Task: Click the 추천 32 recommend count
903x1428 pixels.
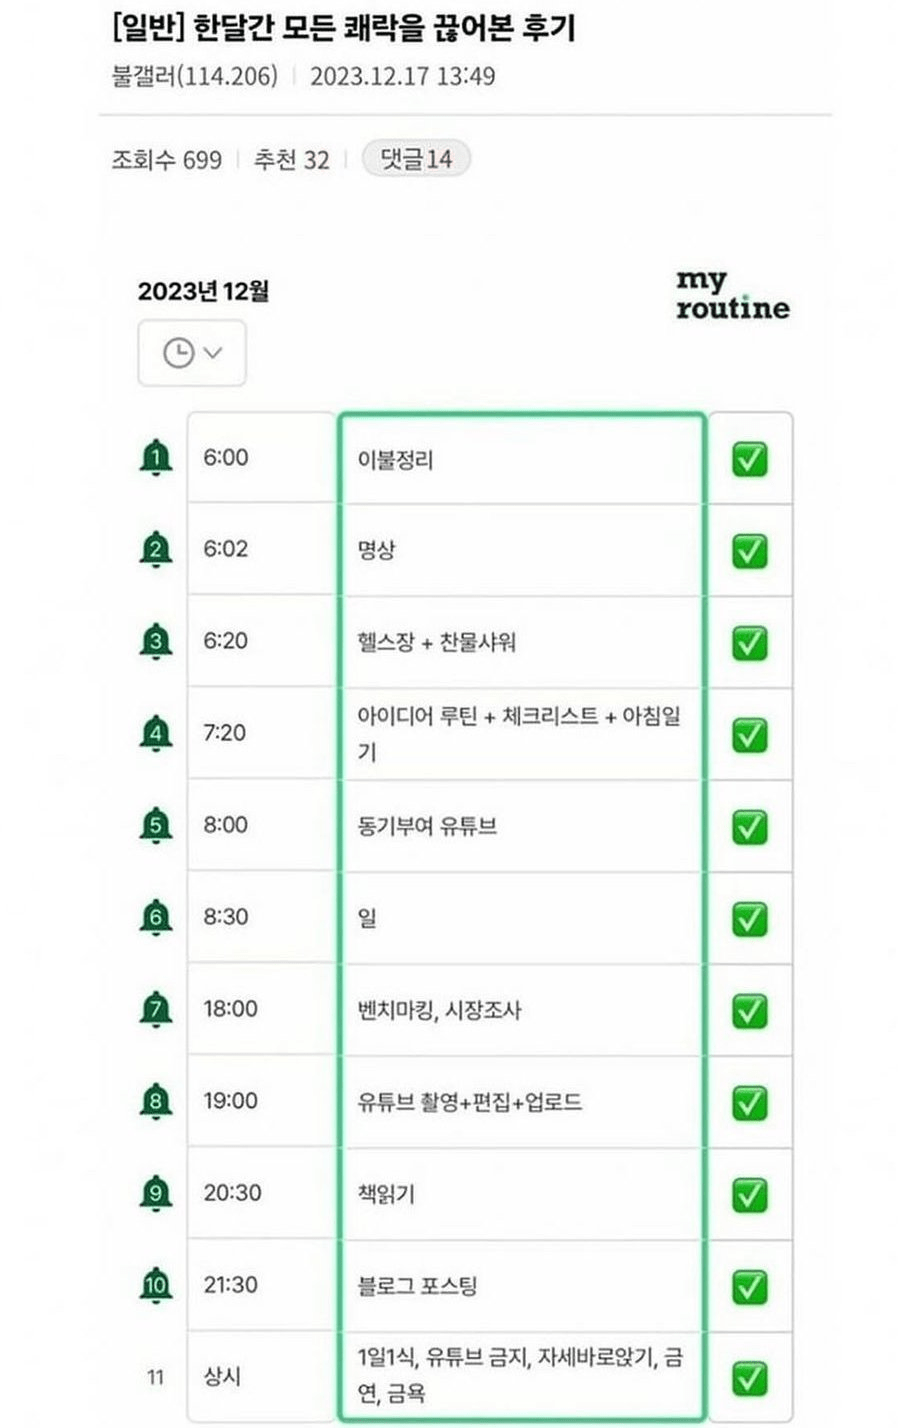Action: (291, 160)
